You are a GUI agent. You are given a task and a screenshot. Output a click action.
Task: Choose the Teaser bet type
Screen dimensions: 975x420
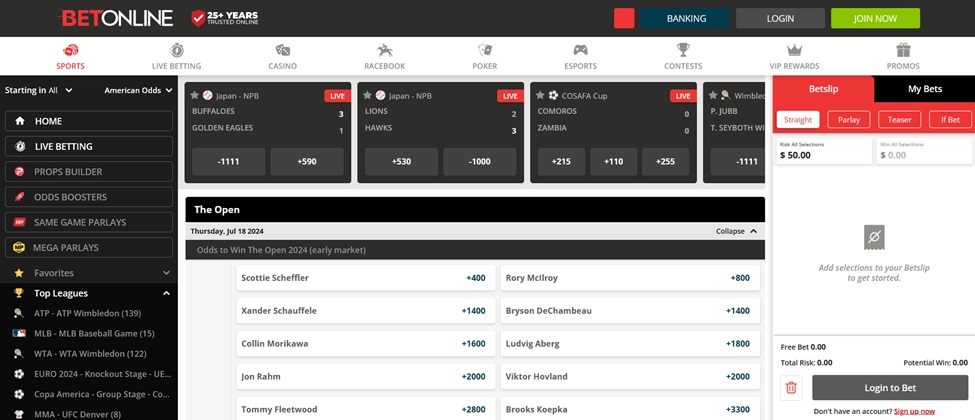pos(899,120)
